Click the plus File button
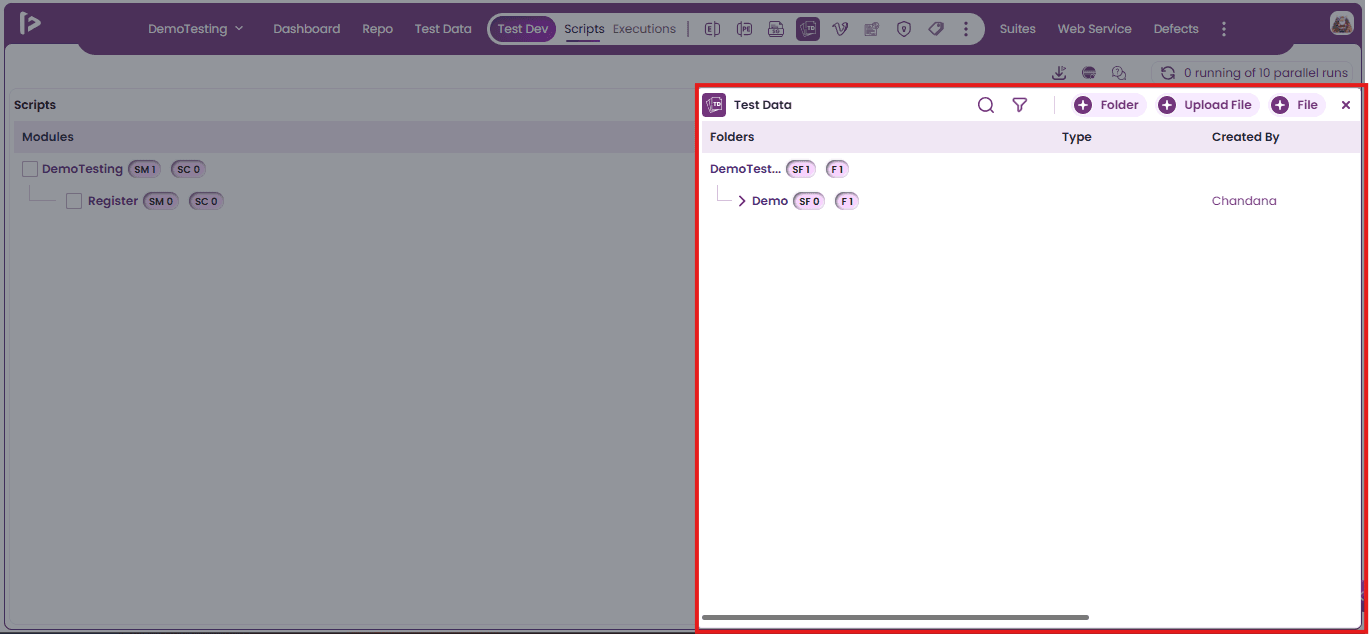The height and width of the screenshot is (634, 1369). pos(1297,105)
